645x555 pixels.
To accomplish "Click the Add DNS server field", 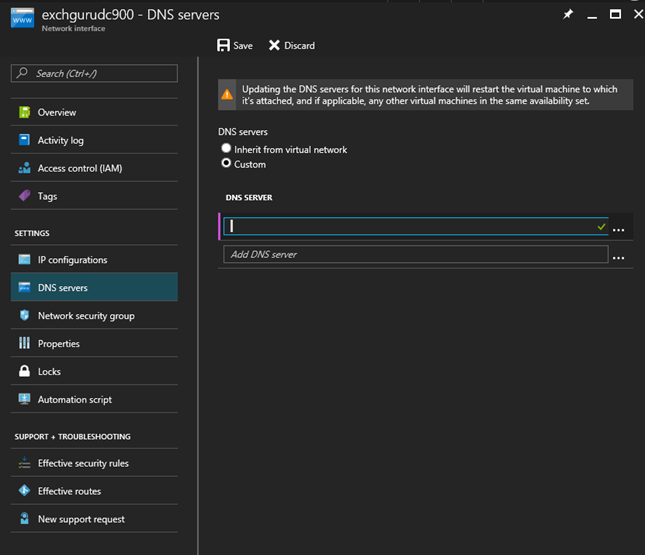I will point(415,254).
